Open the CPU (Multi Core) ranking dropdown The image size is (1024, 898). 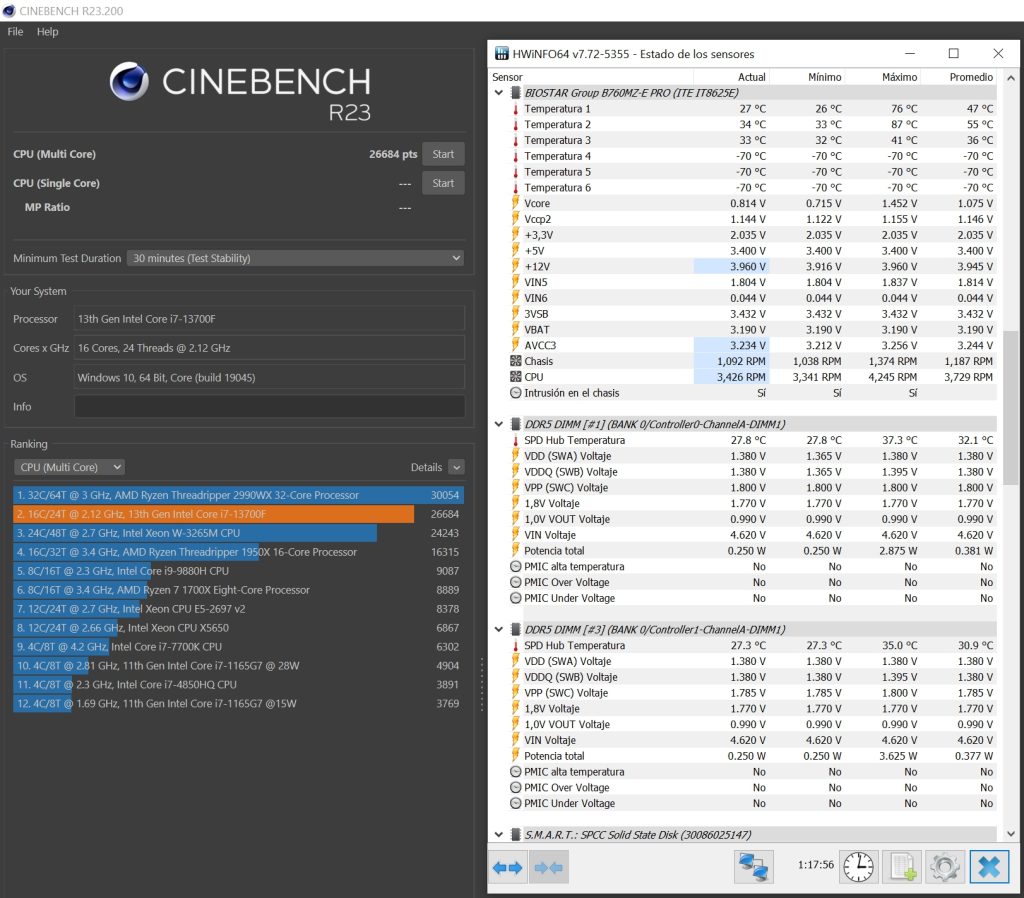tap(69, 467)
